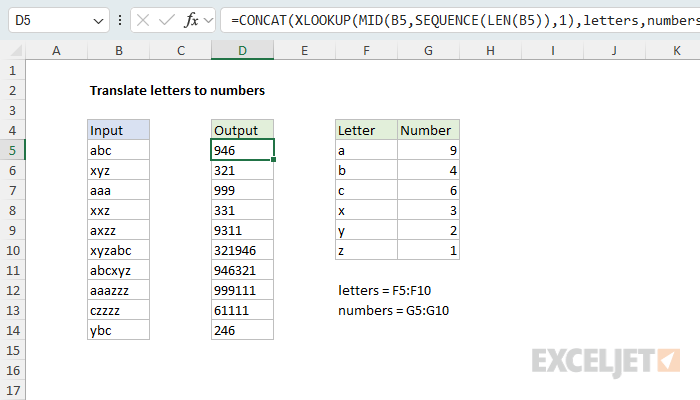The image size is (700, 400).
Task: Select row 5 header
Action: click(x=12, y=150)
